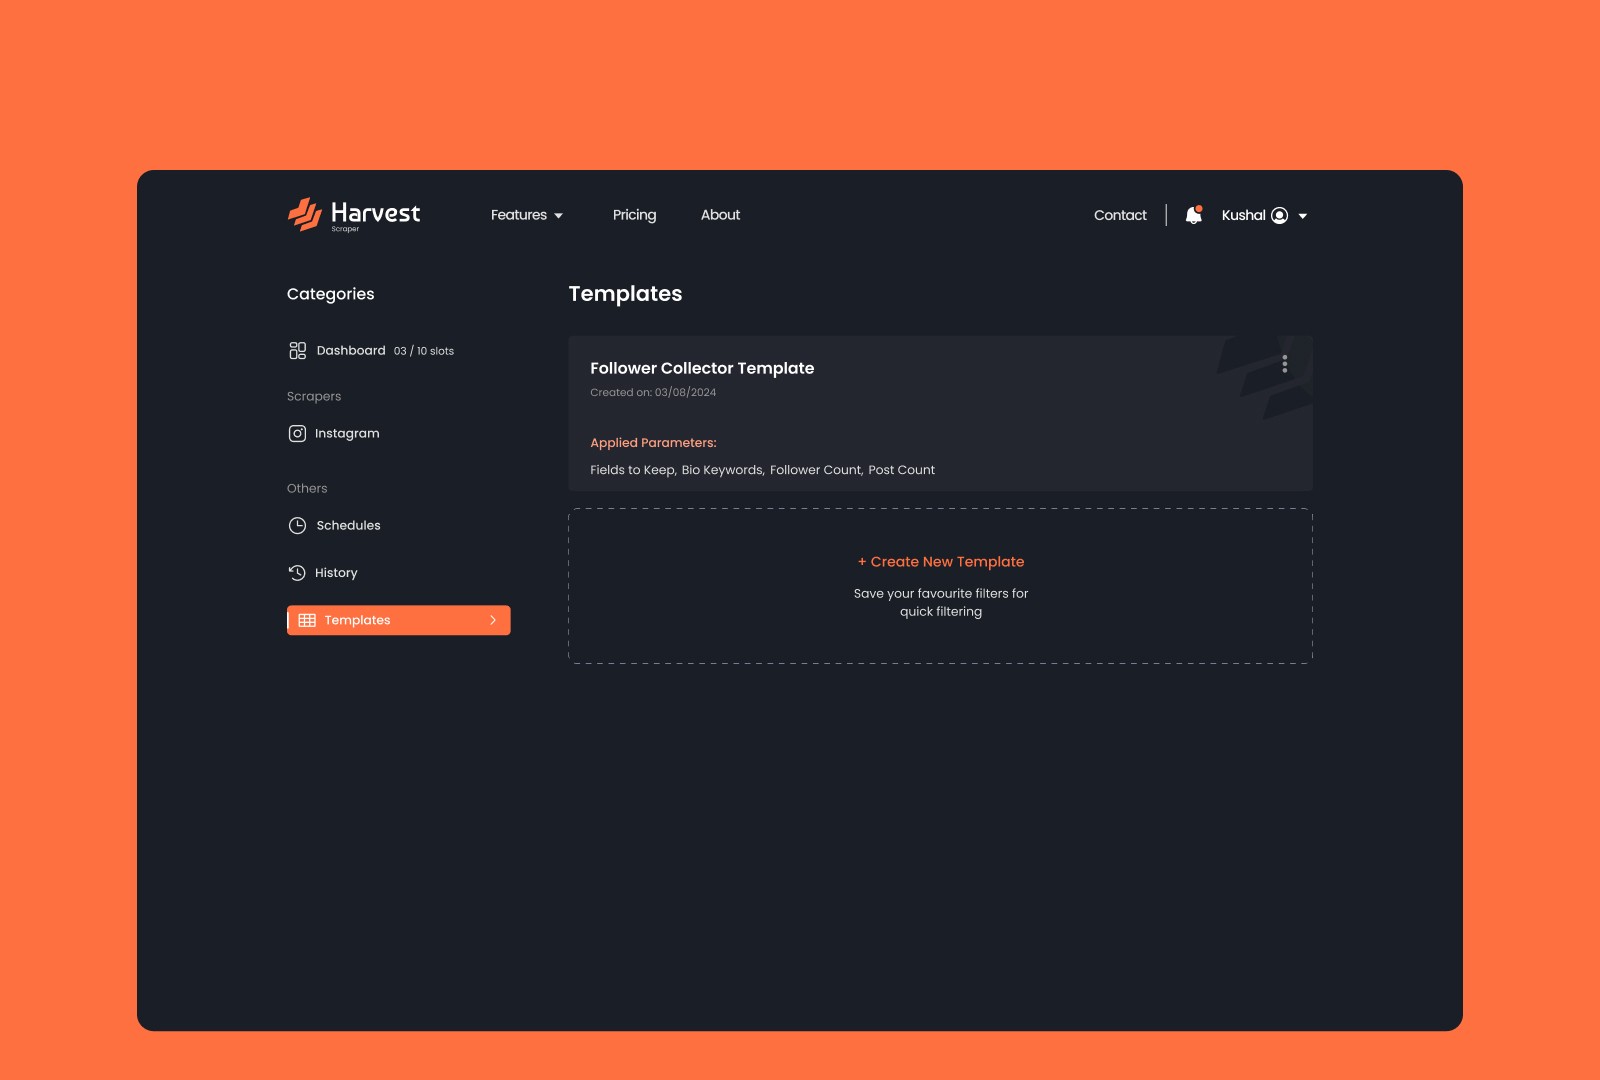
Task: Click the Bio Keywords parameter
Action: point(723,470)
